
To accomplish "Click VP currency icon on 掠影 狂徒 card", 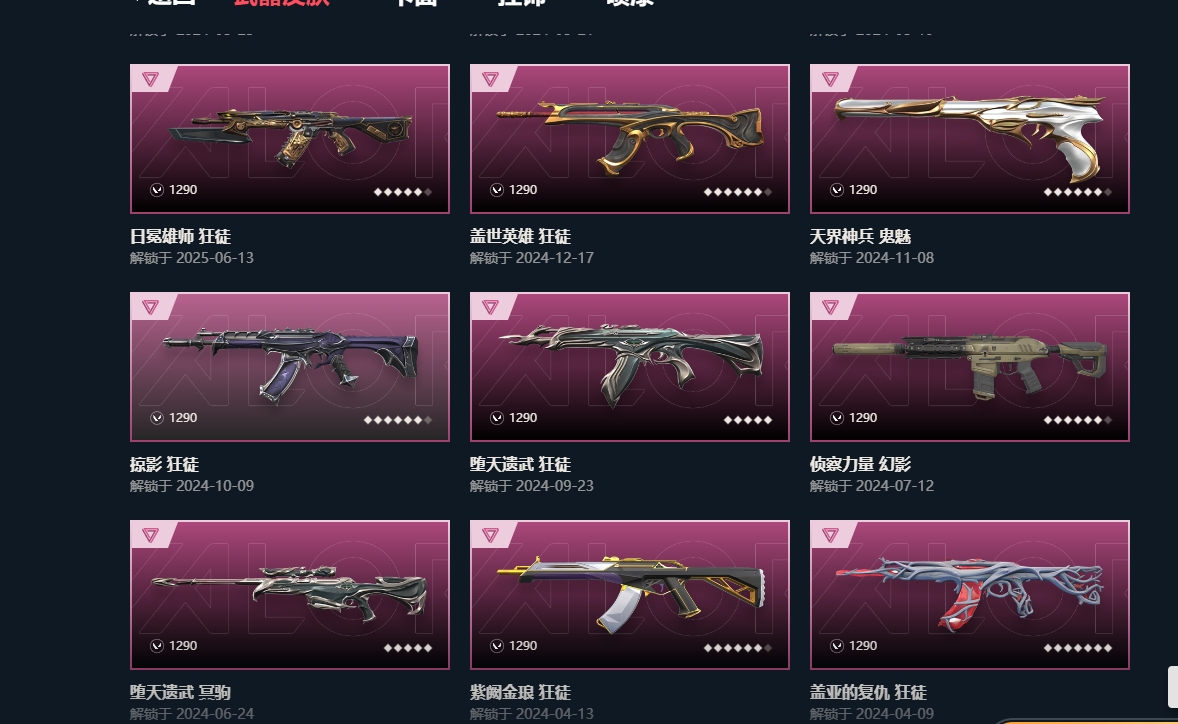I will pos(157,418).
